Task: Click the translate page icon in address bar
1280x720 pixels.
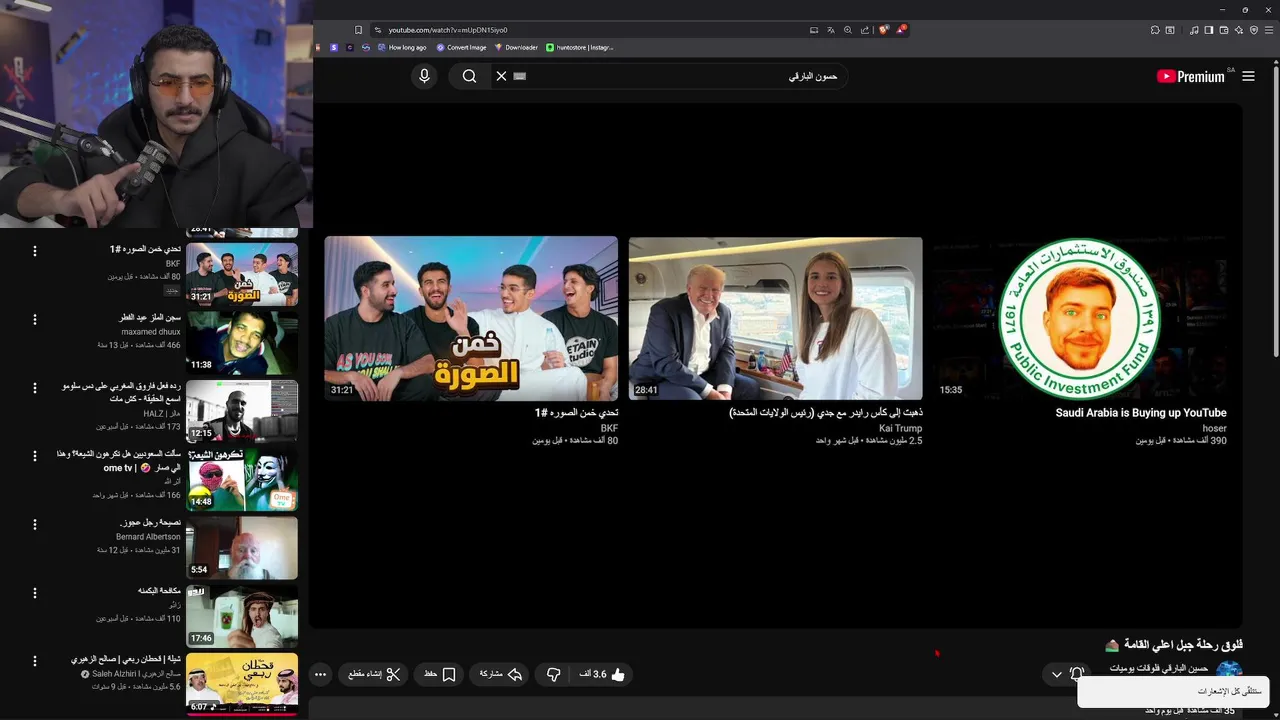Action: [831, 30]
